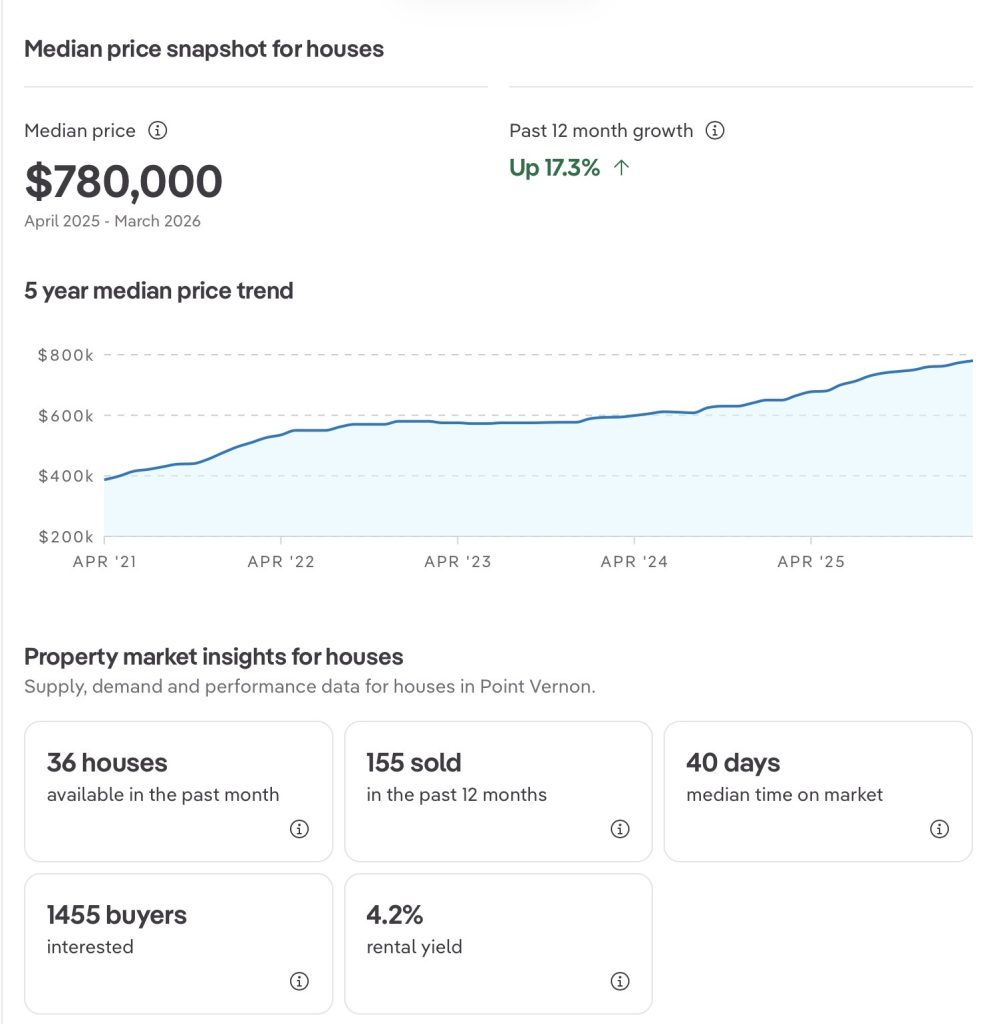Show the rental yield info tooltip icon

tap(619, 981)
